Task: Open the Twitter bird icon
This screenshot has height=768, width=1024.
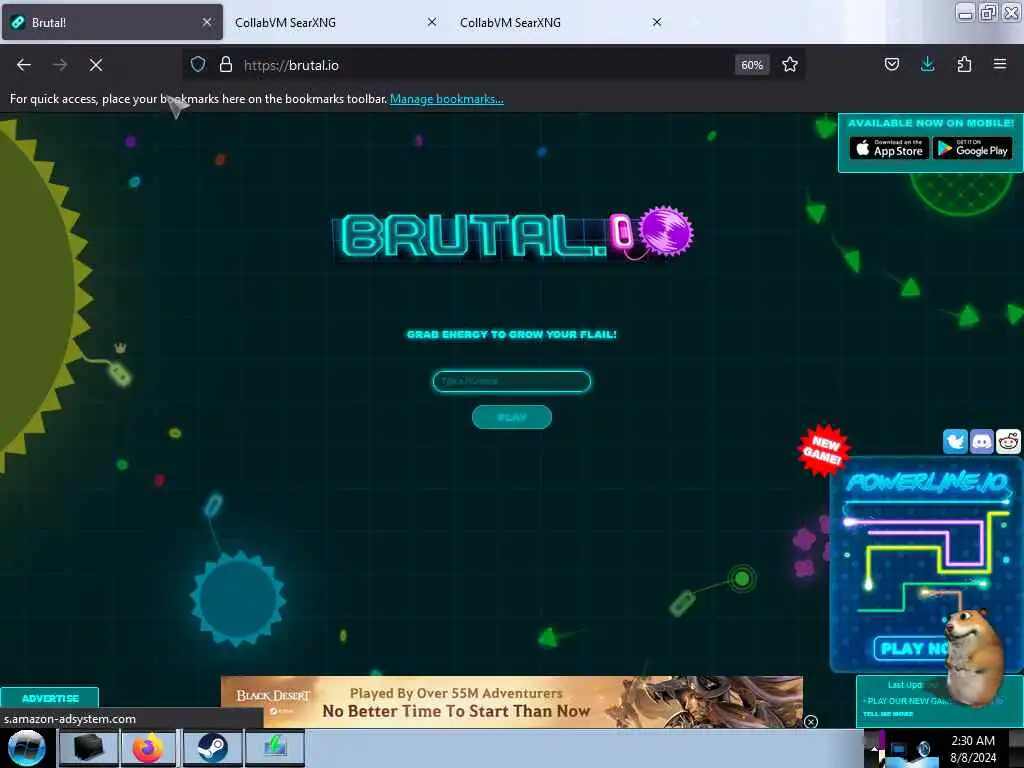Action: coord(955,441)
